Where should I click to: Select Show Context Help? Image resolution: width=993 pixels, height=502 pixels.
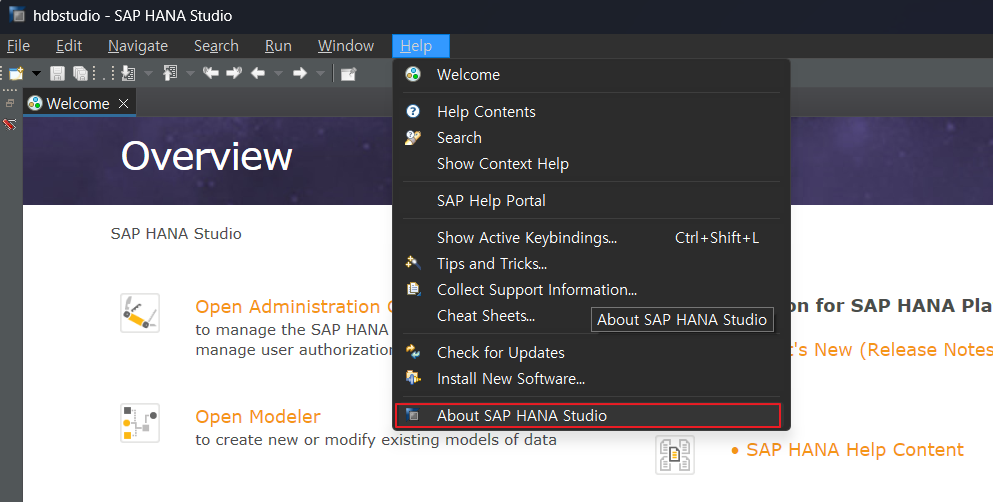coord(591,164)
